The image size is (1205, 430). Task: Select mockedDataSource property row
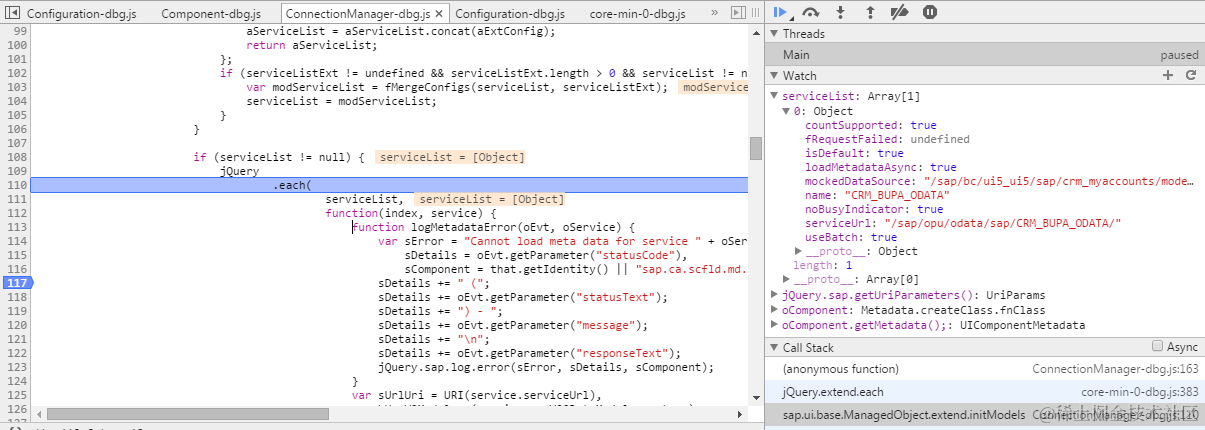[999, 181]
